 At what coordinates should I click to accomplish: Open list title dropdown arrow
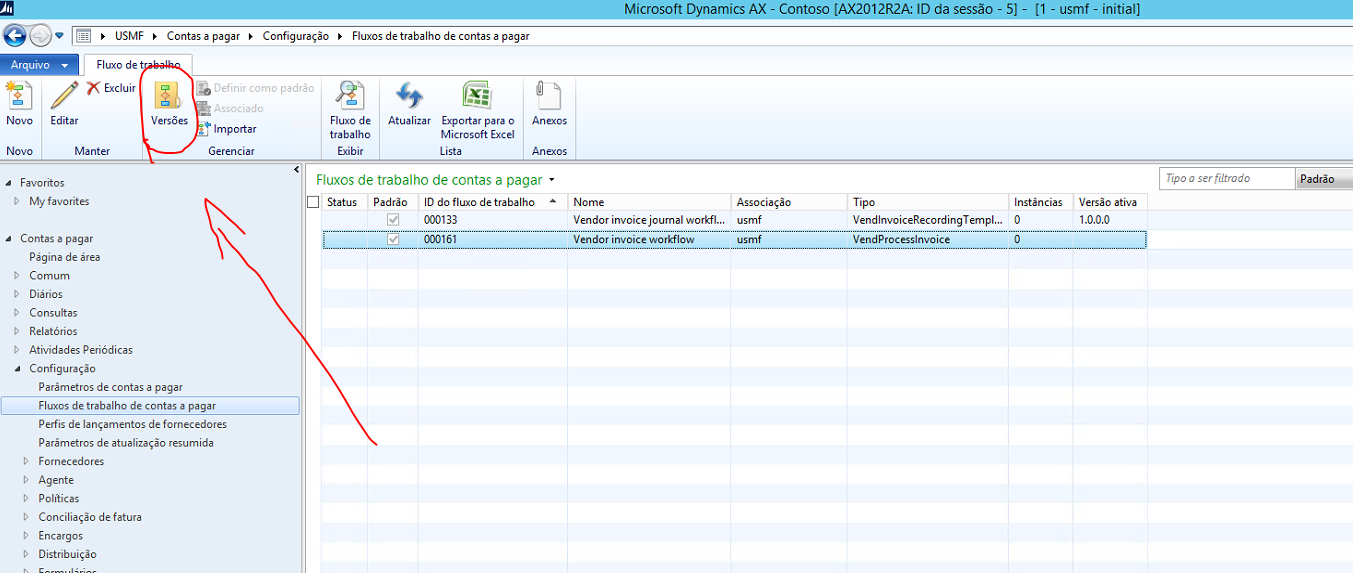[x=551, y=181]
